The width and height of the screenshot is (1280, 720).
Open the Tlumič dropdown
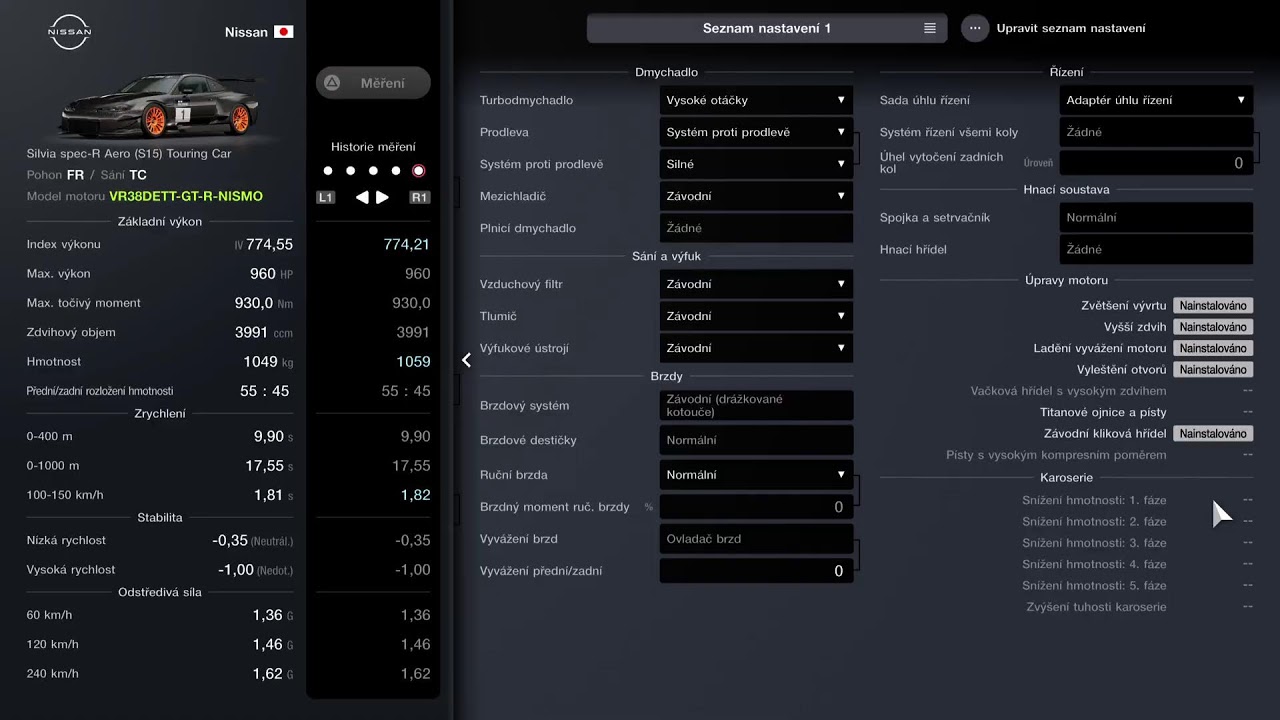point(756,316)
